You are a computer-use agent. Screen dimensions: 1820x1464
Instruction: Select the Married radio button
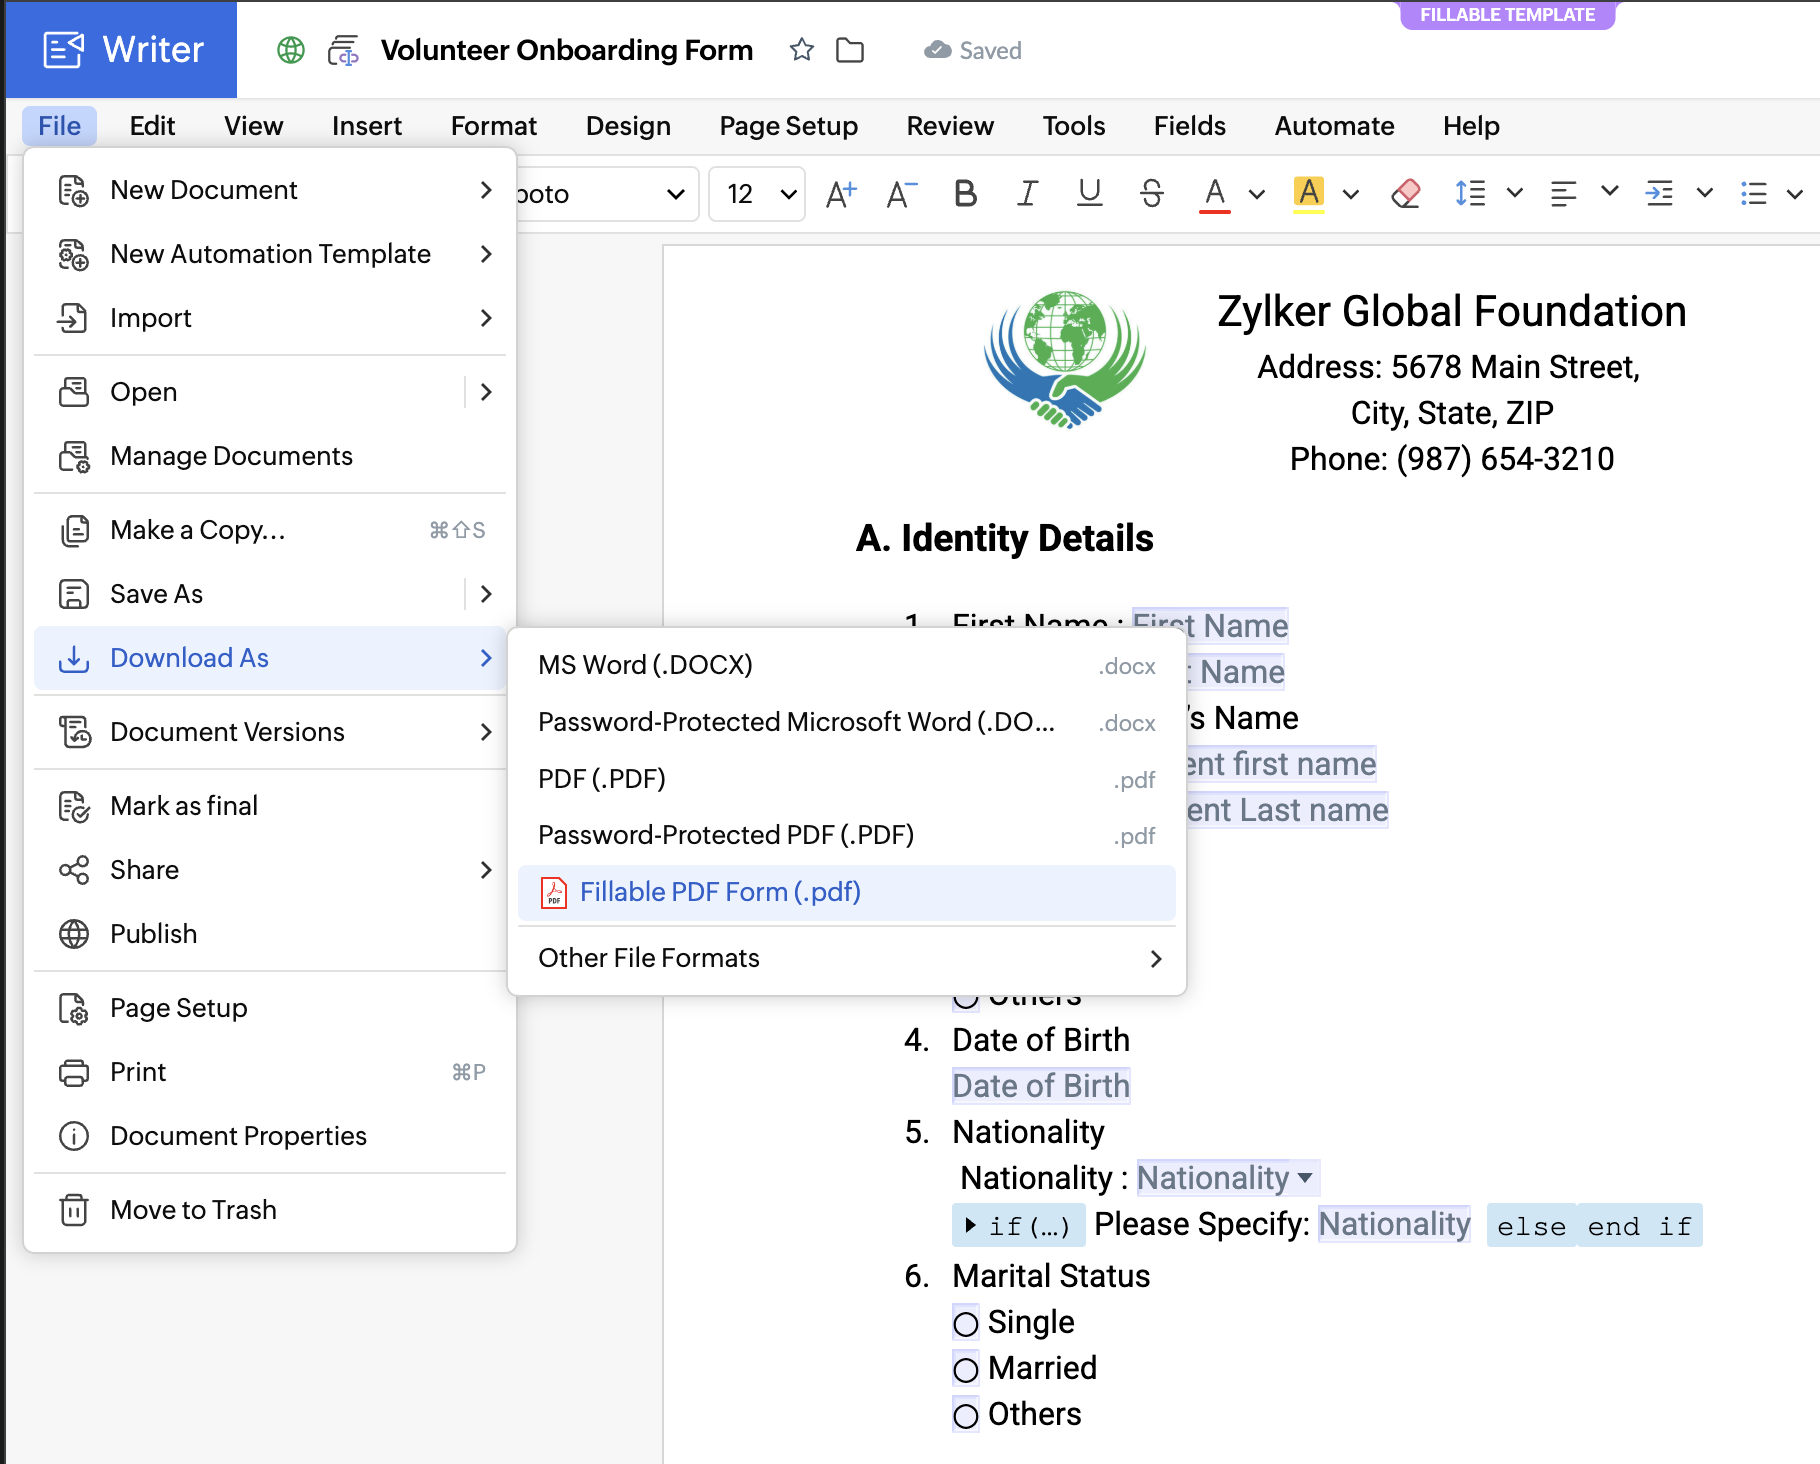point(966,1370)
